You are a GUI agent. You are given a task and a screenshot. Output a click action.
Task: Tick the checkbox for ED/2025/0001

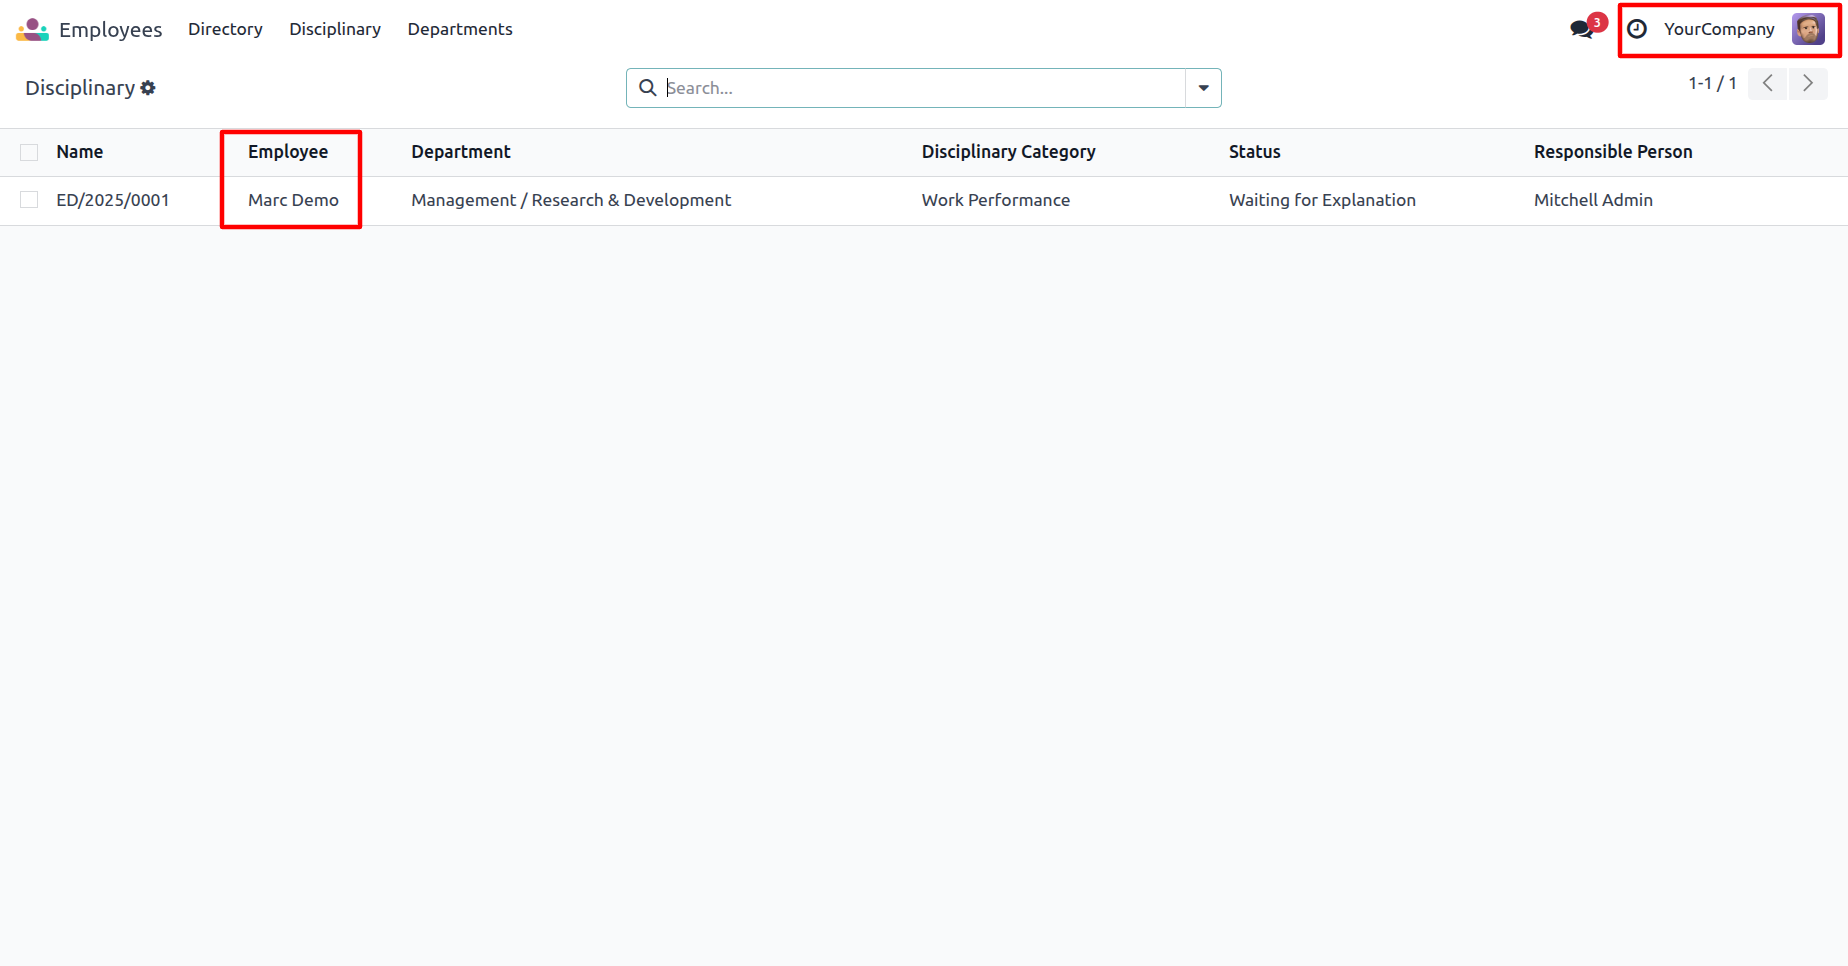[x=29, y=200]
